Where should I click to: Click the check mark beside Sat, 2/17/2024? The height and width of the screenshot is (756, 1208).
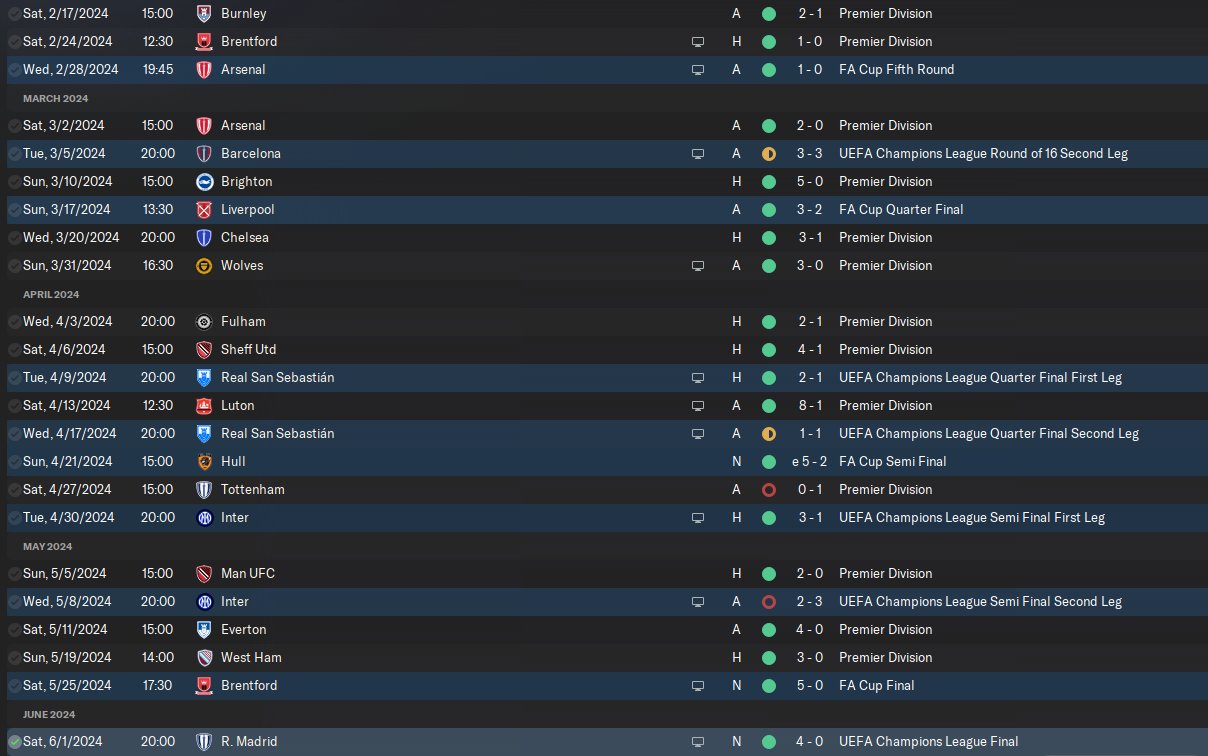point(14,14)
